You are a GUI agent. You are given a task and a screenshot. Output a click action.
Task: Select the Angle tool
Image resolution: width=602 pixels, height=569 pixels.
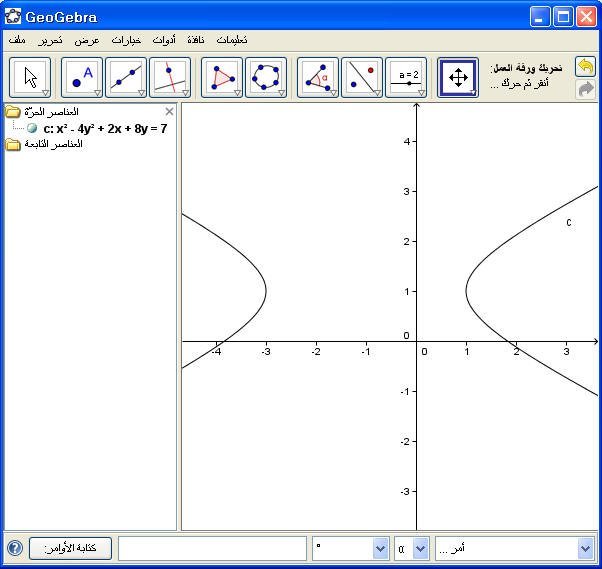318,78
